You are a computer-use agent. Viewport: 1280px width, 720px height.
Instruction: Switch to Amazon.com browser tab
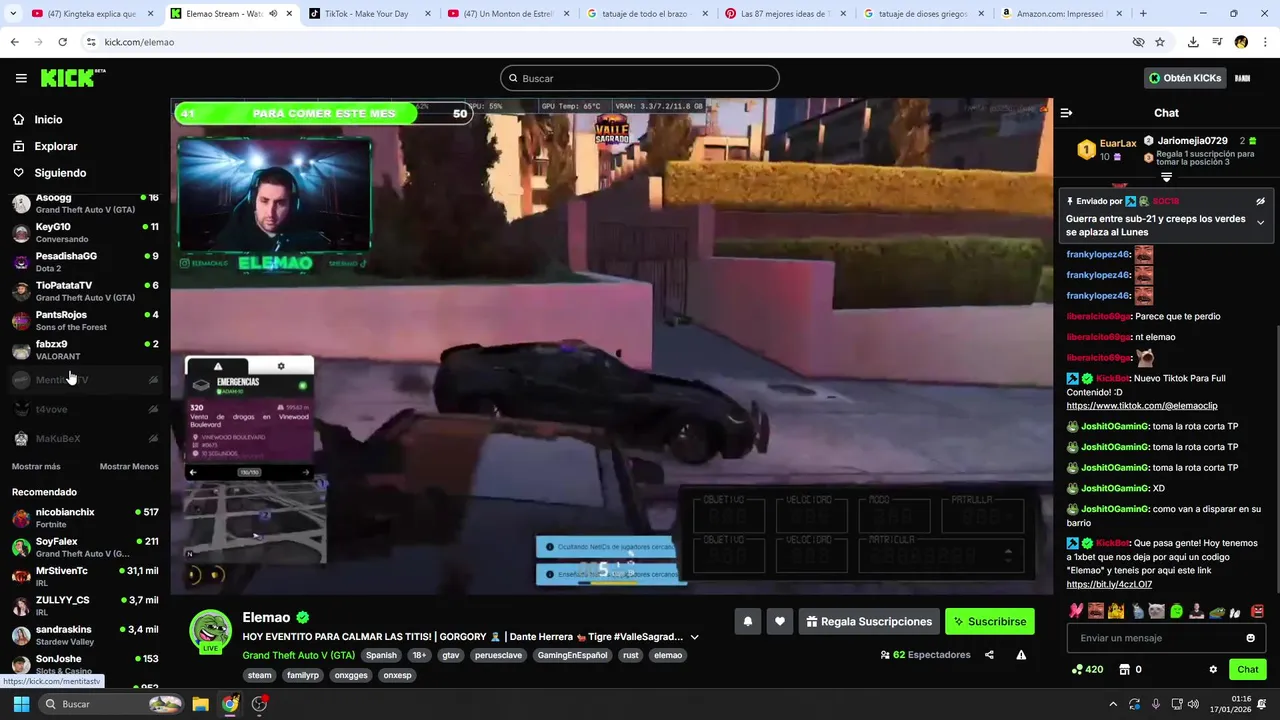coord(1060,14)
